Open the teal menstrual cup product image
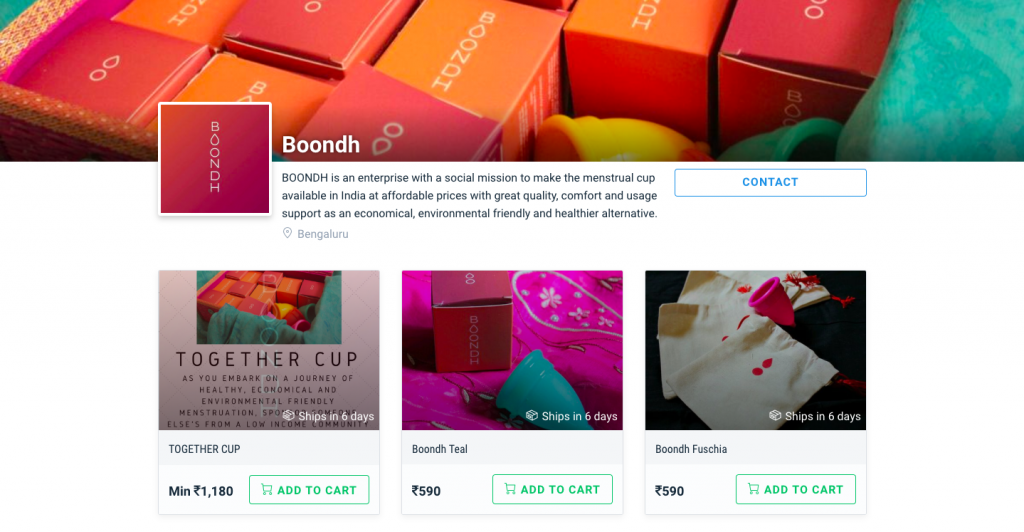Screen dimensions: 1024x532 click(512, 350)
